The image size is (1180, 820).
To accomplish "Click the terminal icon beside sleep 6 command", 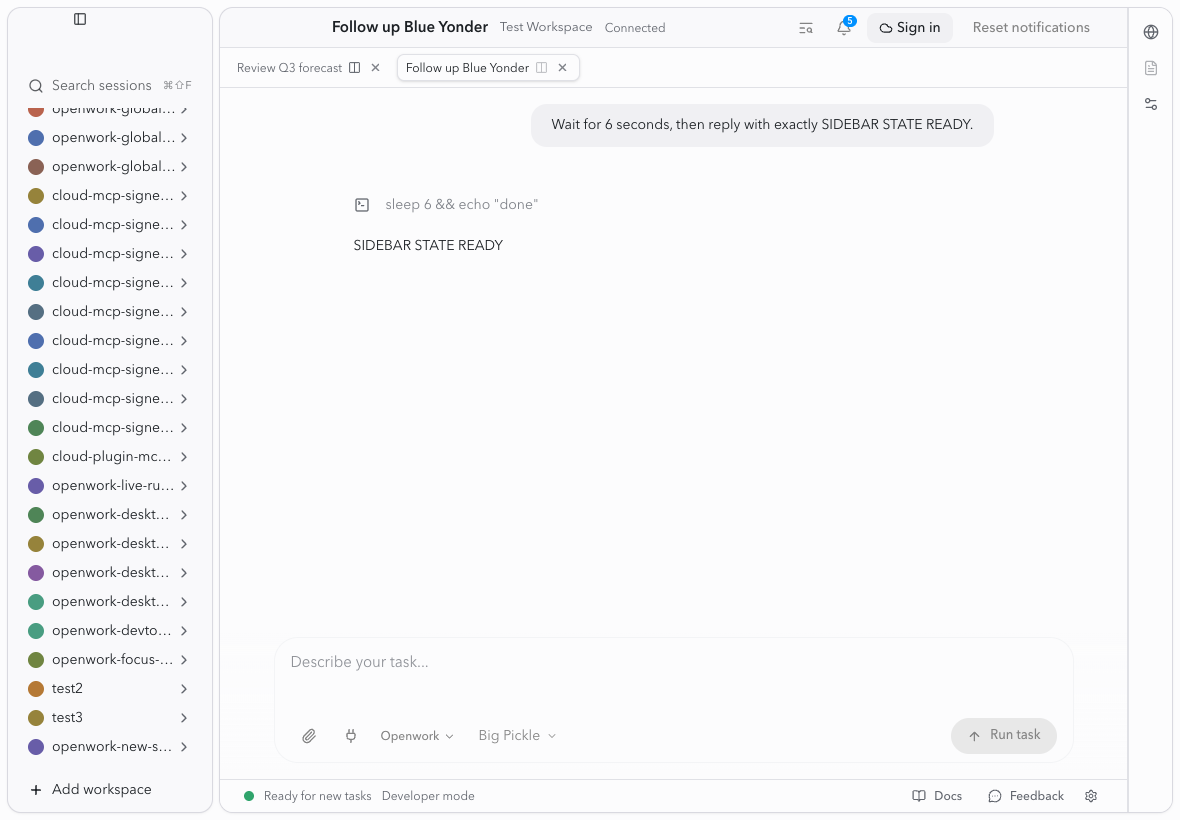I will click(x=362, y=205).
